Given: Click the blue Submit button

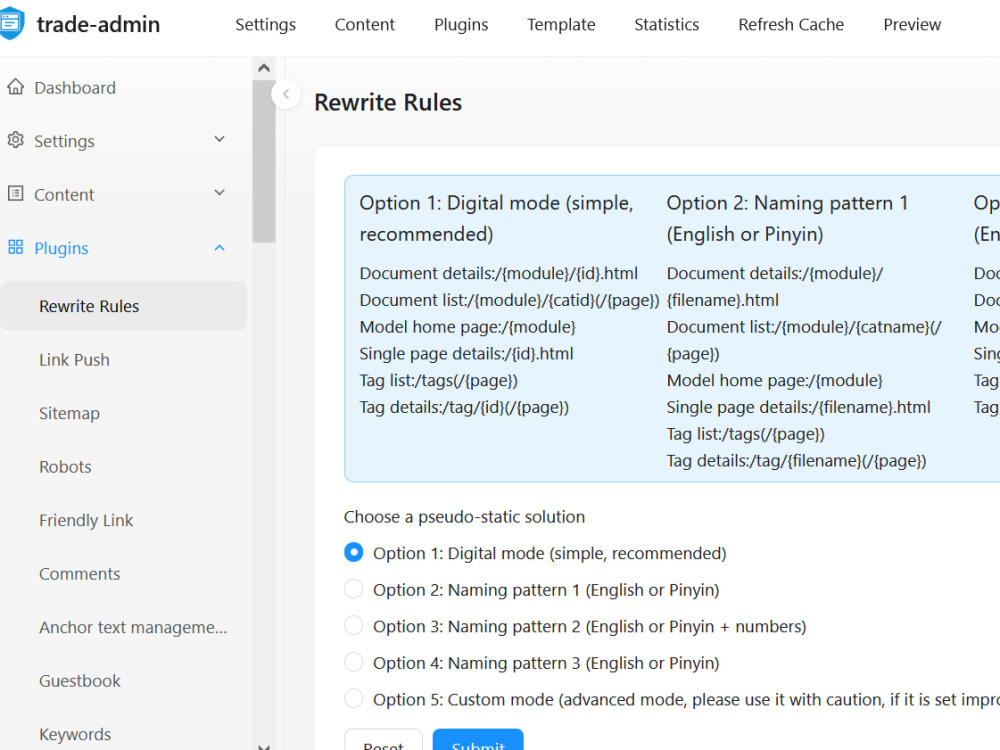Looking at the screenshot, I should (478, 740).
